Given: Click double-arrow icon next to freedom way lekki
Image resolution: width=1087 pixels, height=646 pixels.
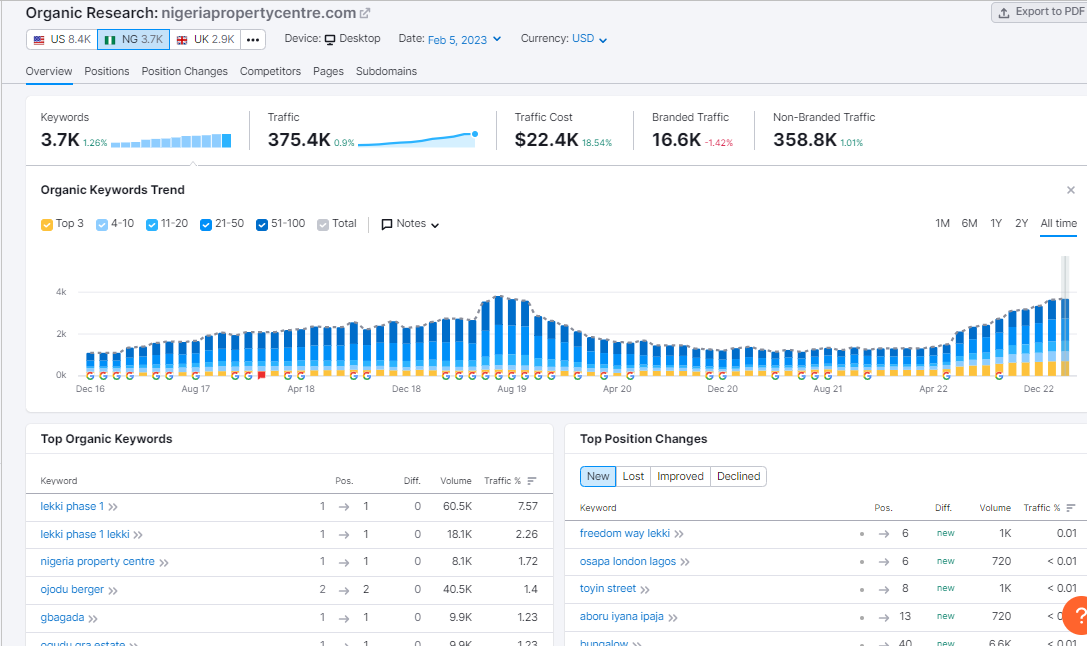Looking at the screenshot, I should 679,534.
